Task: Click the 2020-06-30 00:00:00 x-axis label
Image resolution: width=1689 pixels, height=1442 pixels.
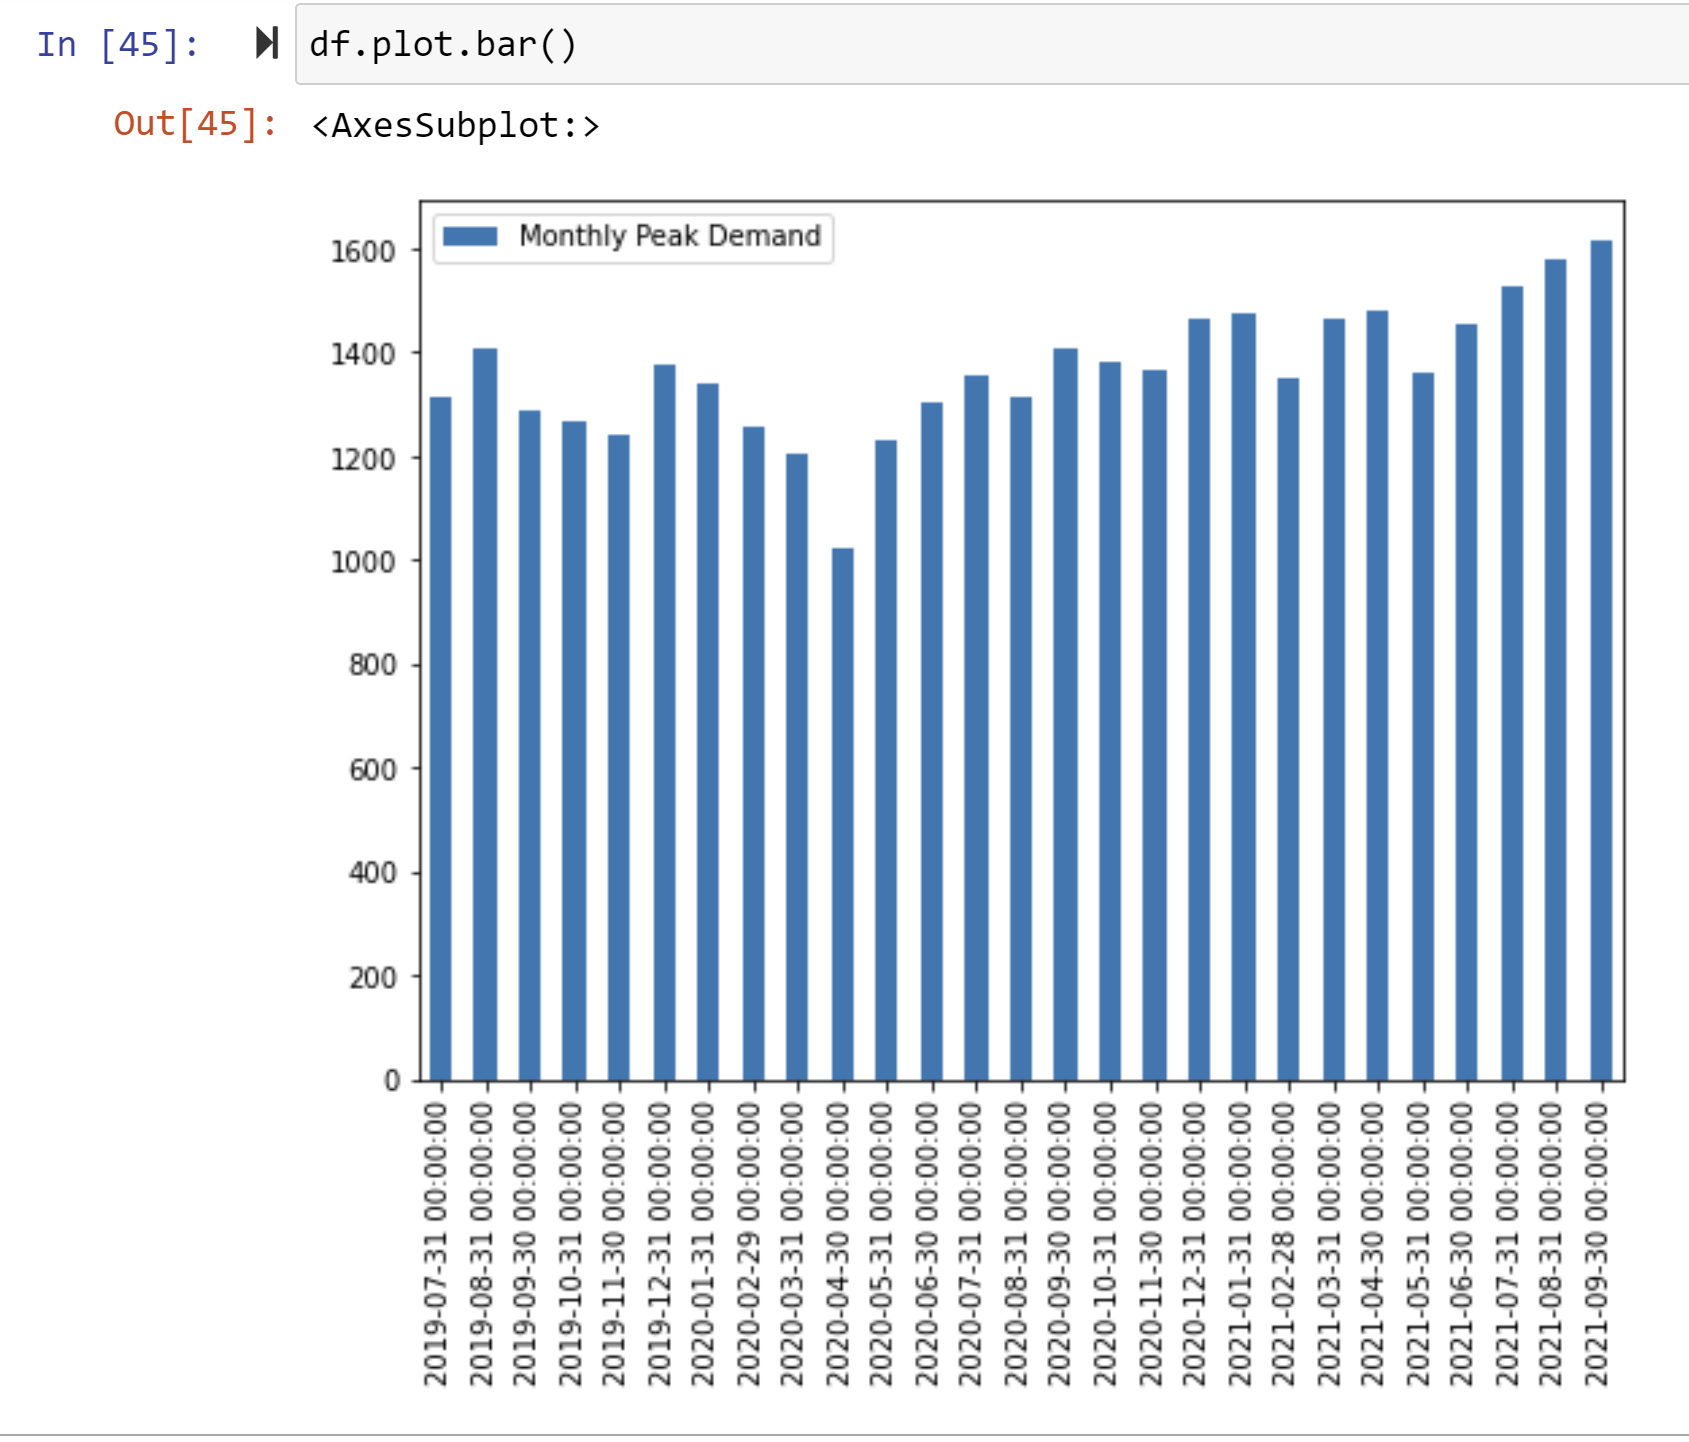Action: 927,1244
